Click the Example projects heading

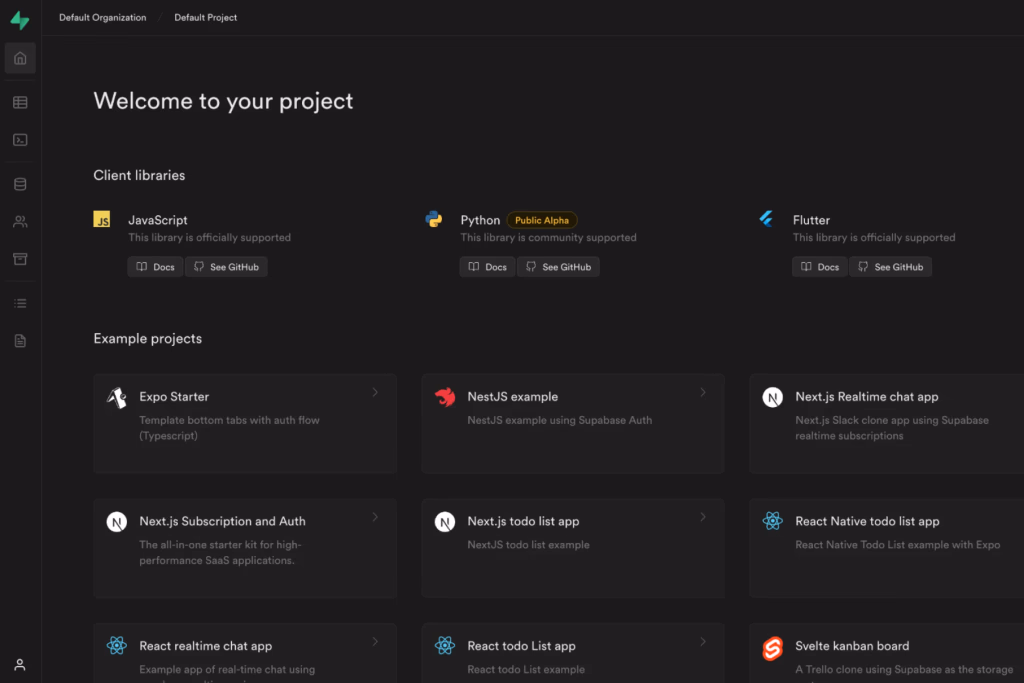tap(148, 339)
